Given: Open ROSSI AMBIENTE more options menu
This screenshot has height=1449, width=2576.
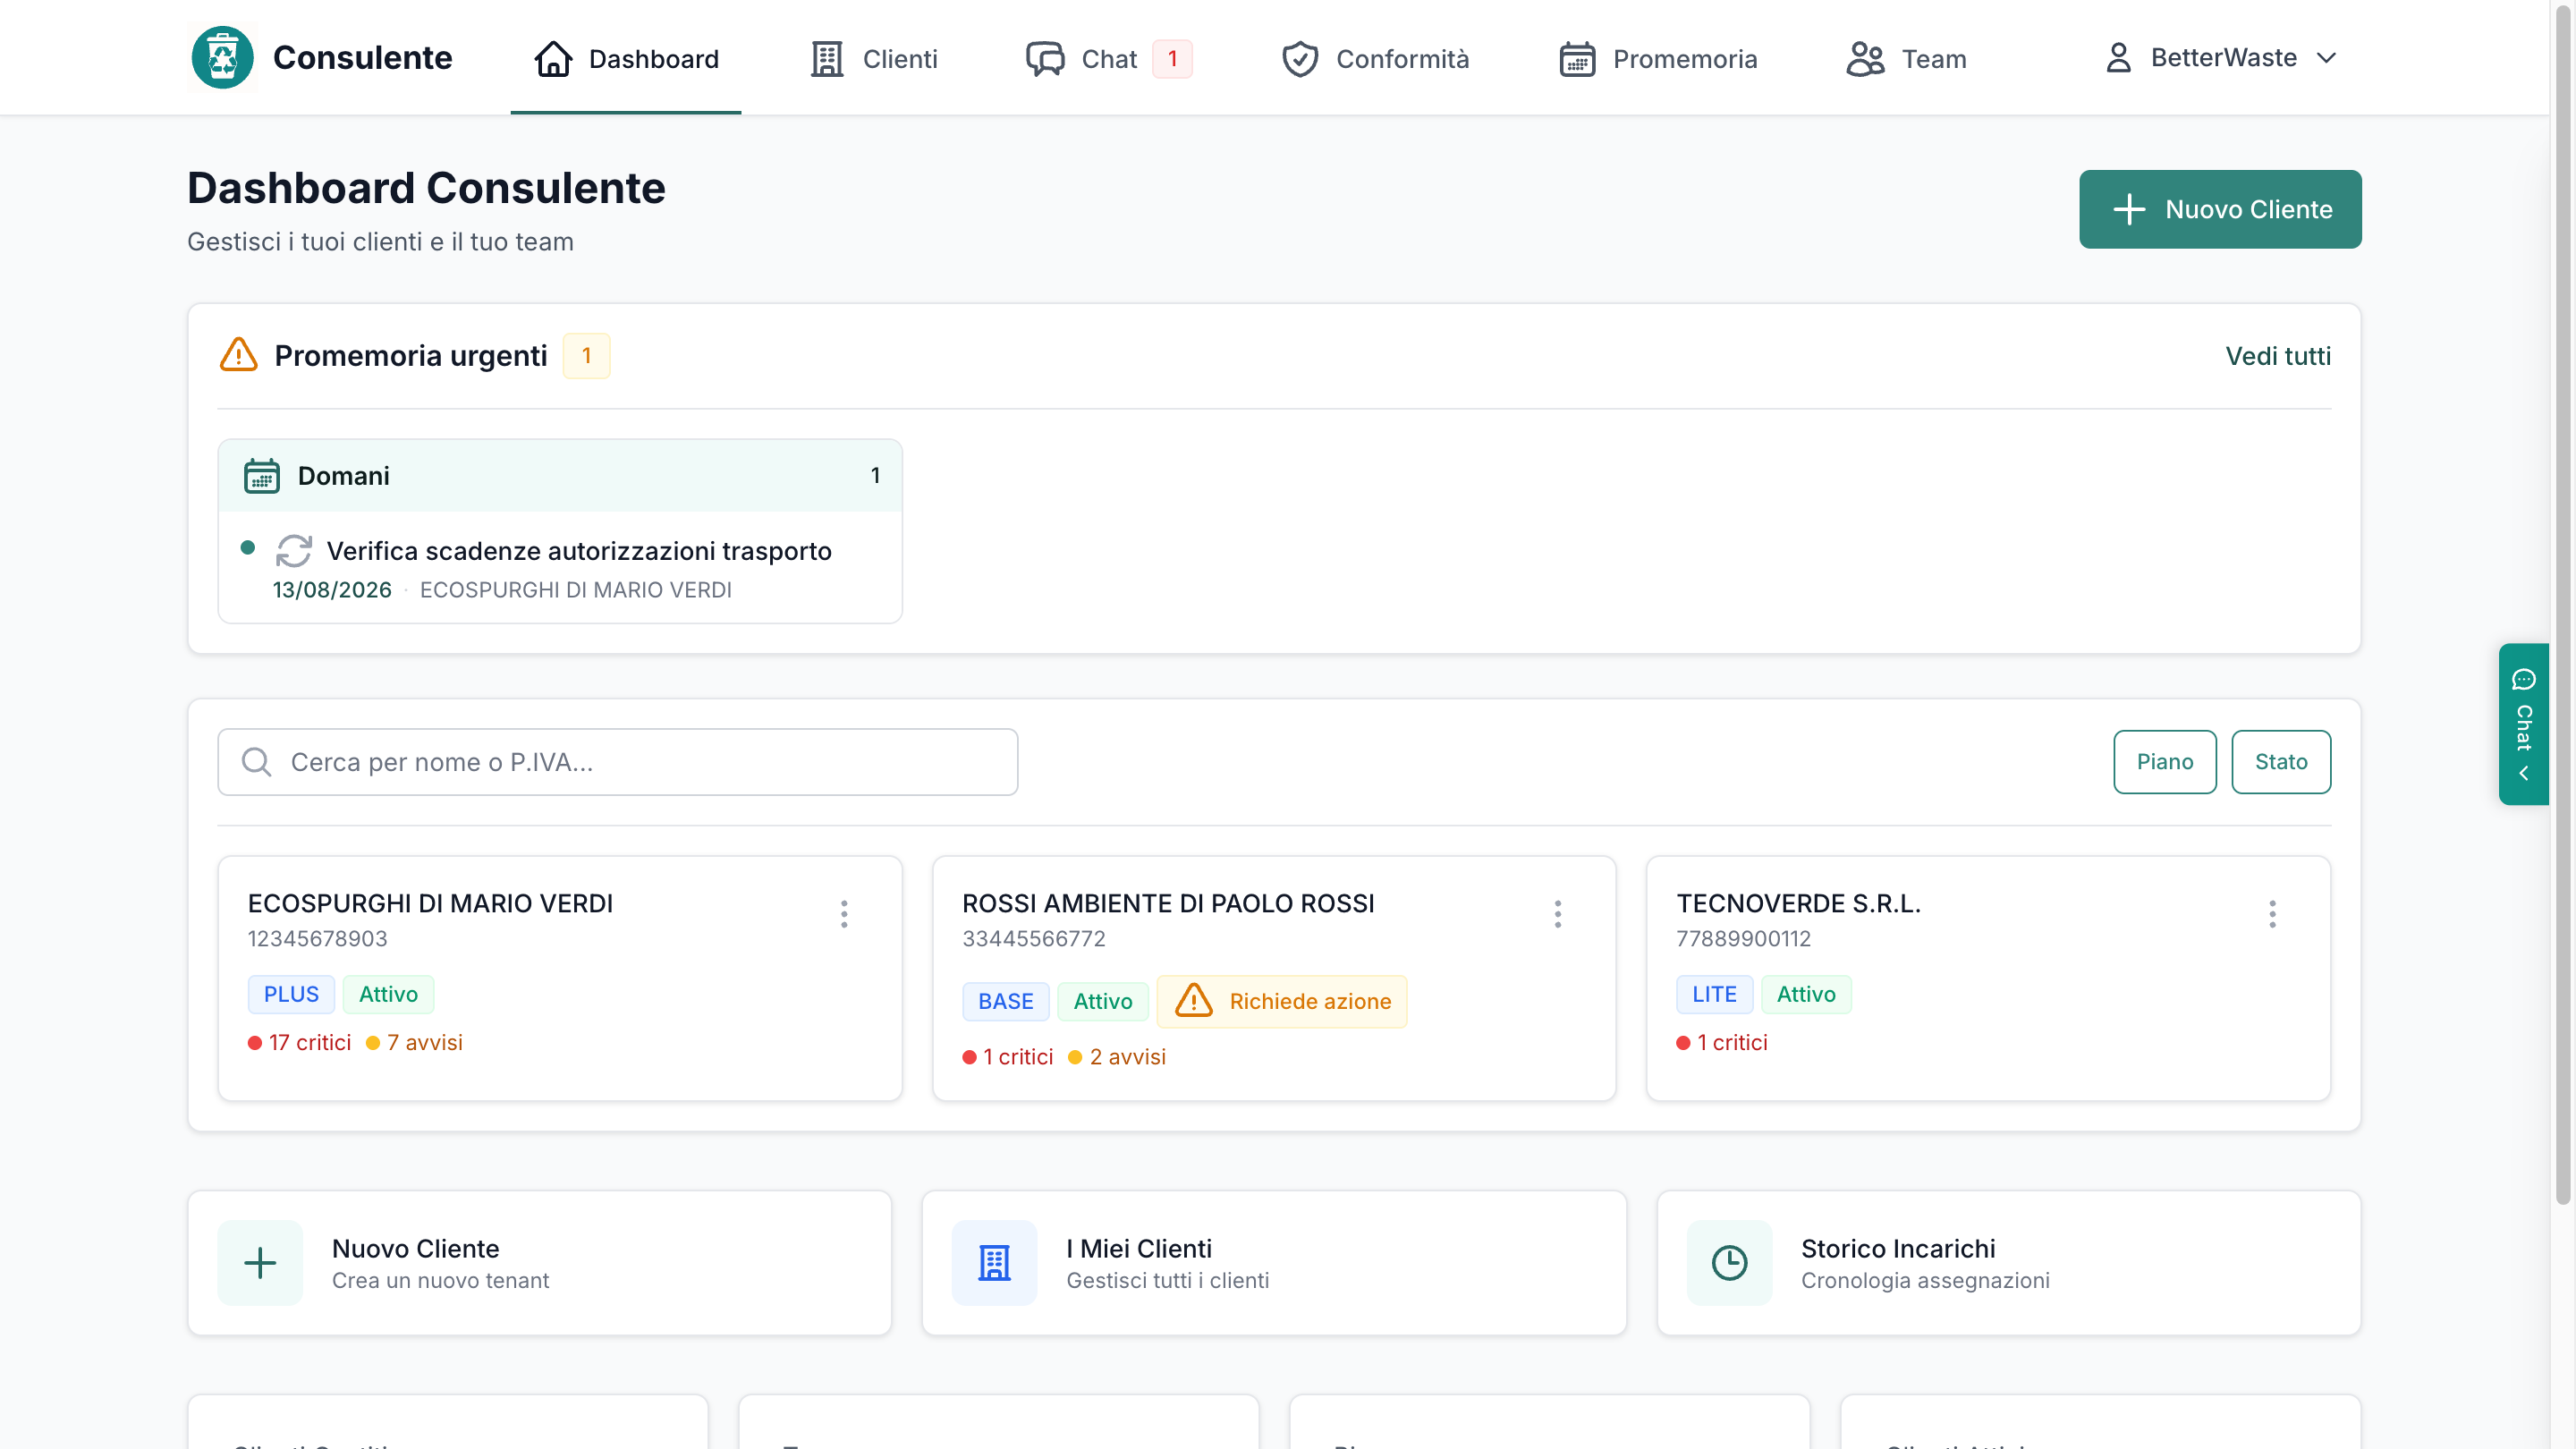Looking at the screenshot, I should coord(1557,914).
